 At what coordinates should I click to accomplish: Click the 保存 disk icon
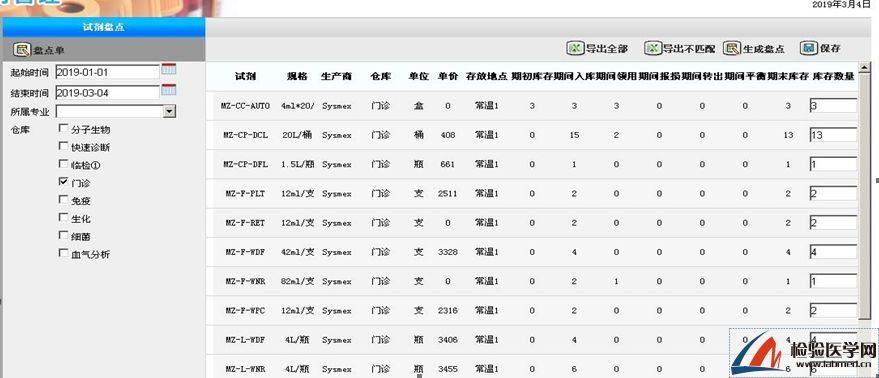[807, 48]
